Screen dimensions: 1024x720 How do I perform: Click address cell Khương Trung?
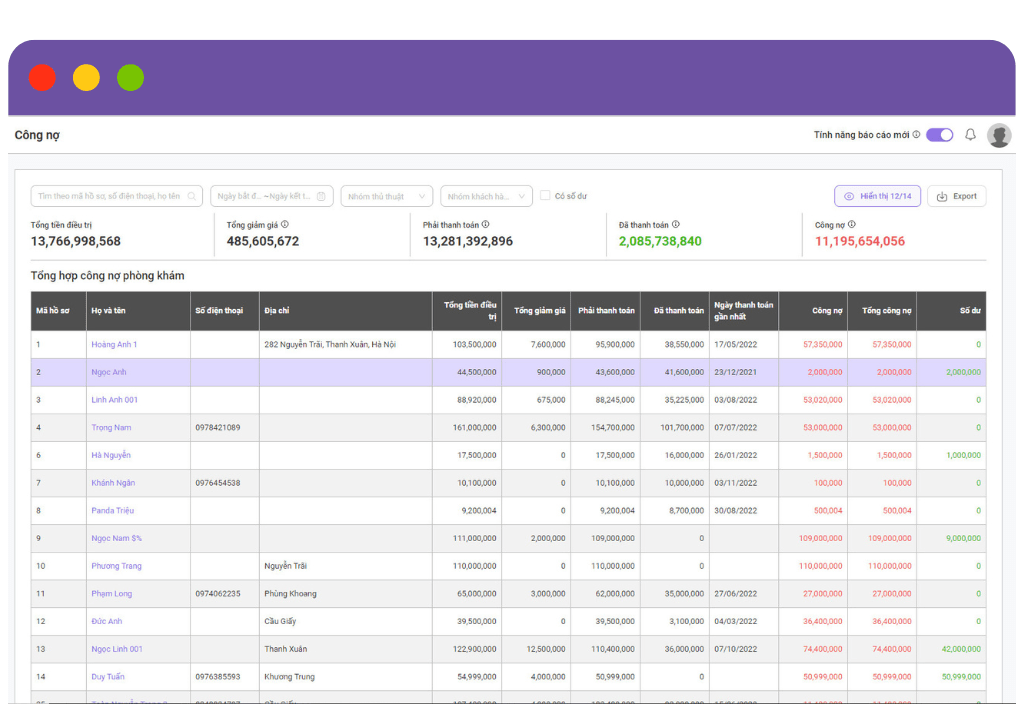289,677
